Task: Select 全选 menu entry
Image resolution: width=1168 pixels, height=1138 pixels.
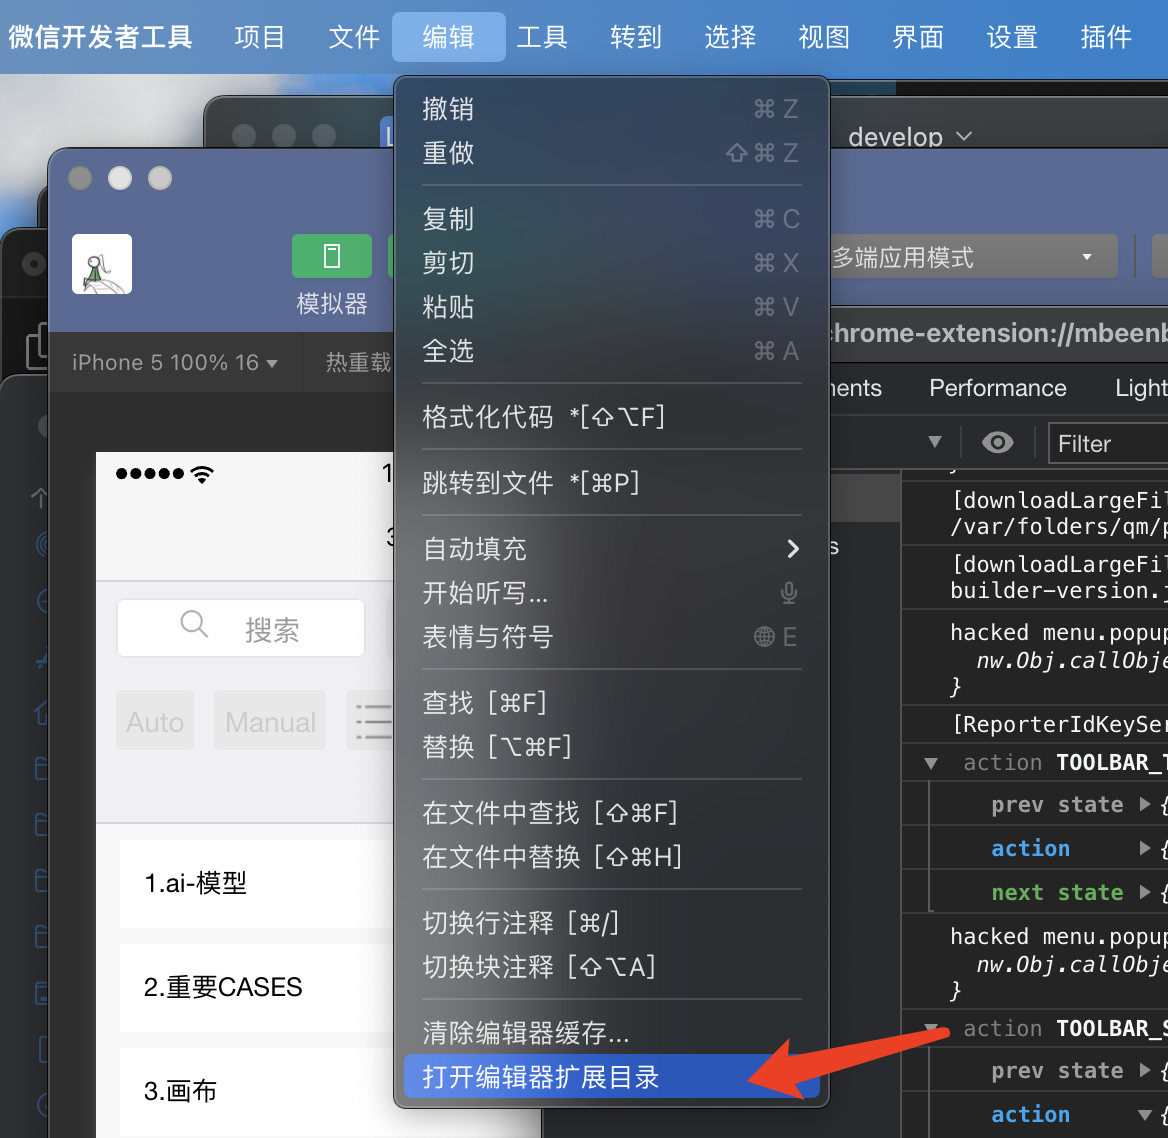Action: click(x=612, y=351)
